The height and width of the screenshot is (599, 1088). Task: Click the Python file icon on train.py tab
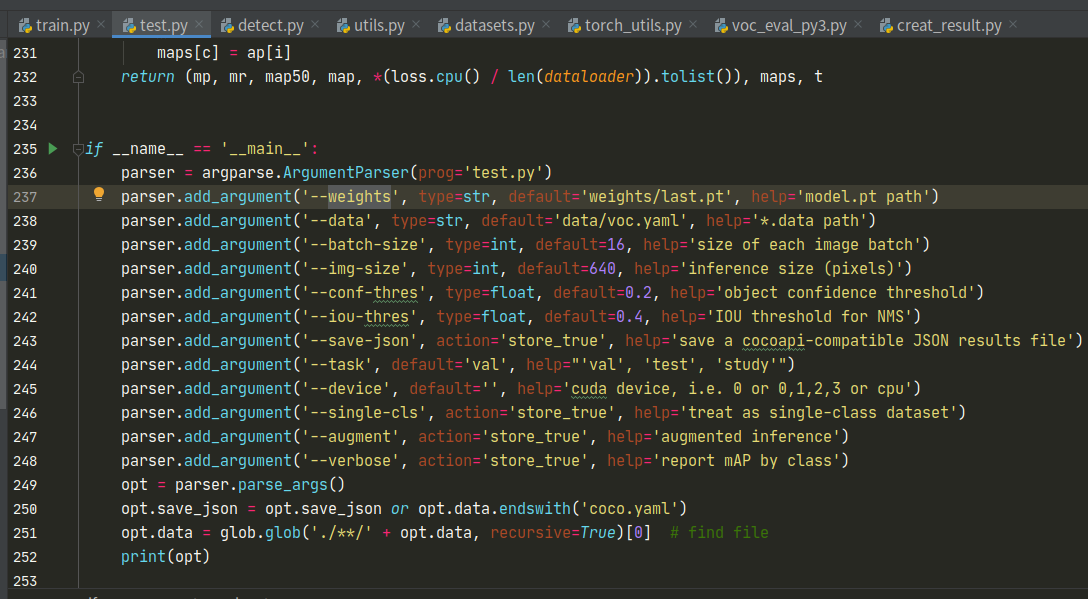tap(25, 26)
